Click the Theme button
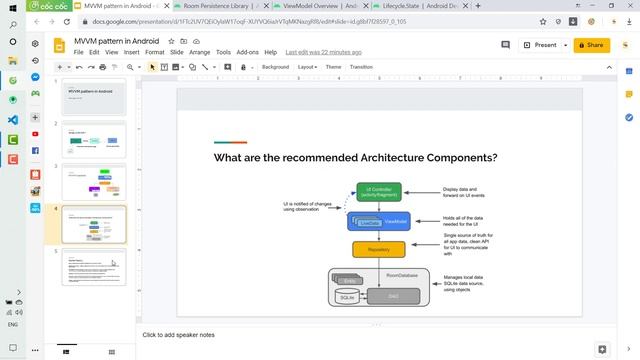 click(x=333, y=67)
